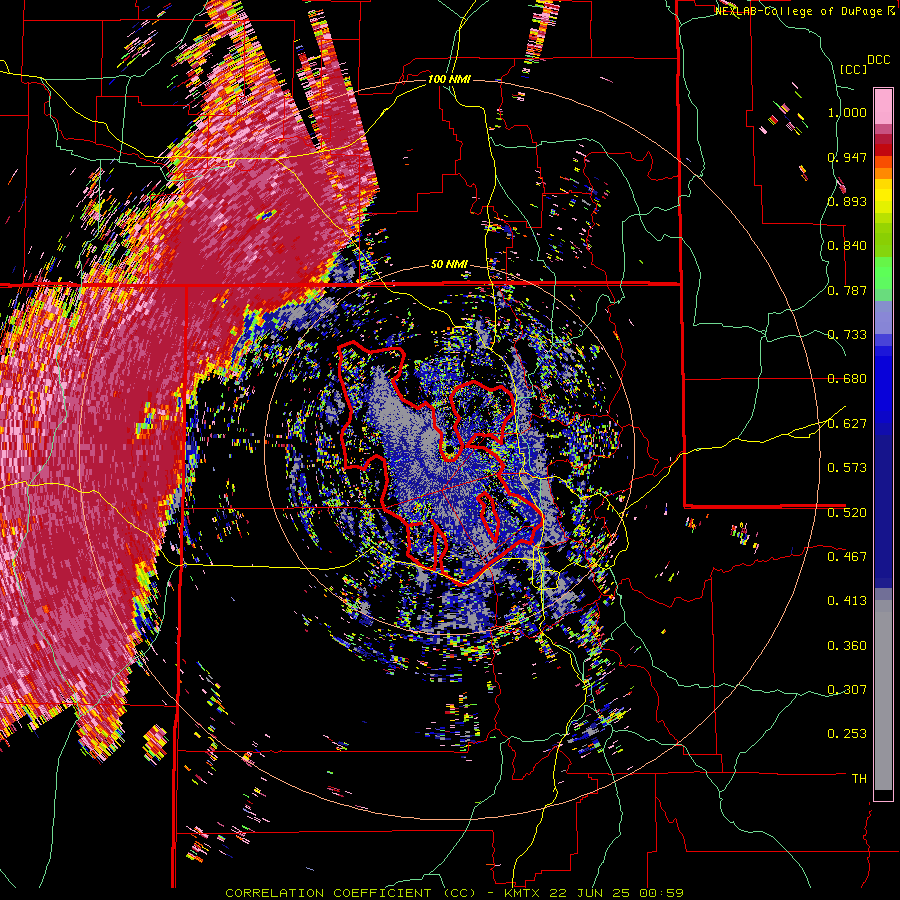Pick the bright green segment of the color scale
Viewport: 900px width, 900px height.
pyautogui.click(x=883, y=273)
